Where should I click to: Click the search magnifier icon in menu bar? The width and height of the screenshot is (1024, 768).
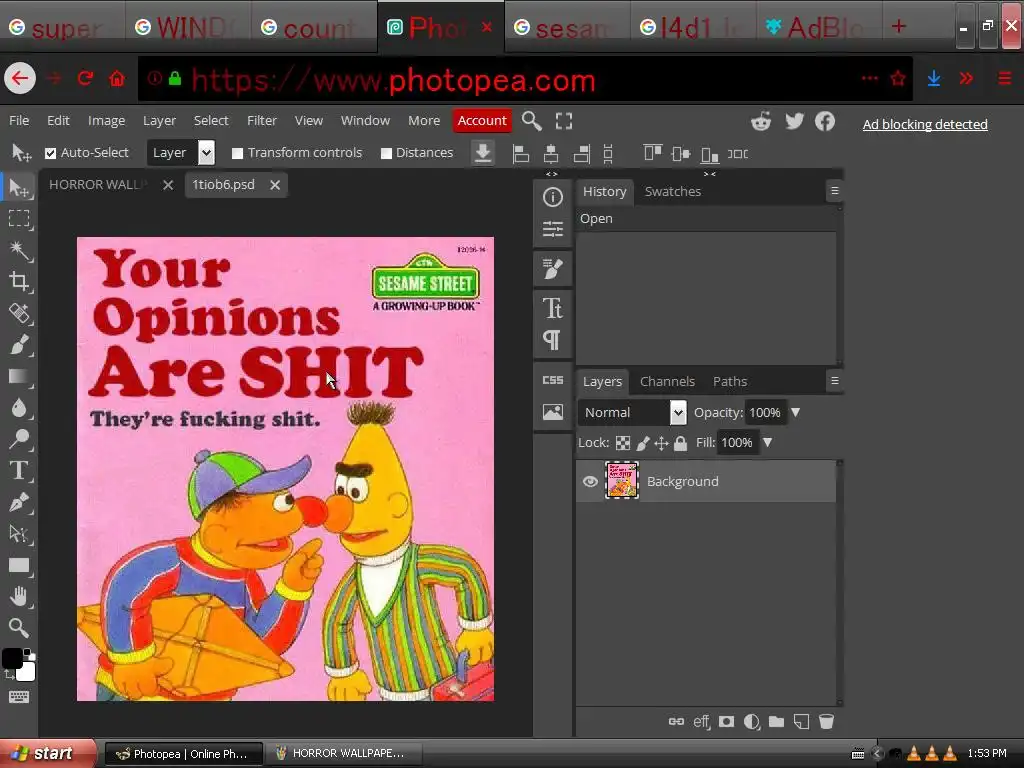coord(532,121)
